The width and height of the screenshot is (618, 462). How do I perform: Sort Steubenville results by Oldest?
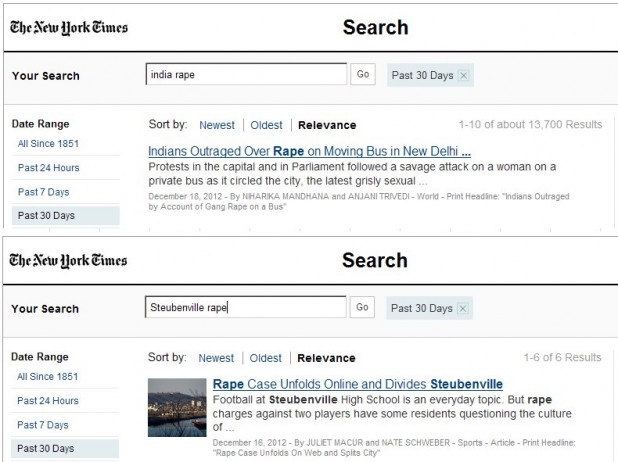click(x=266, y=358)
